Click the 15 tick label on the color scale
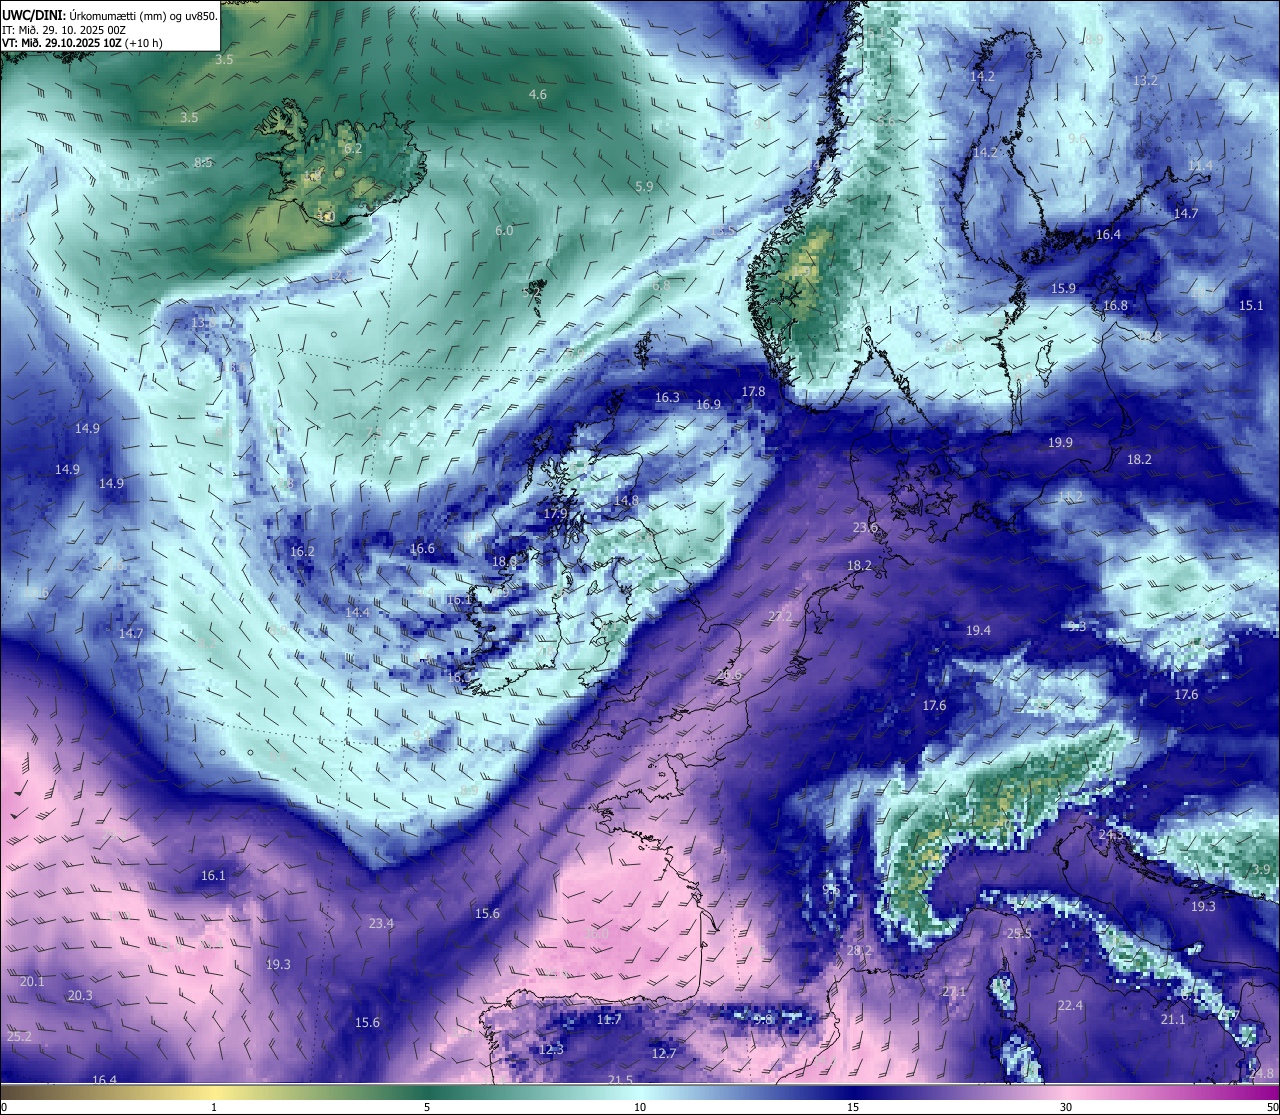 tap(853, 1107)
